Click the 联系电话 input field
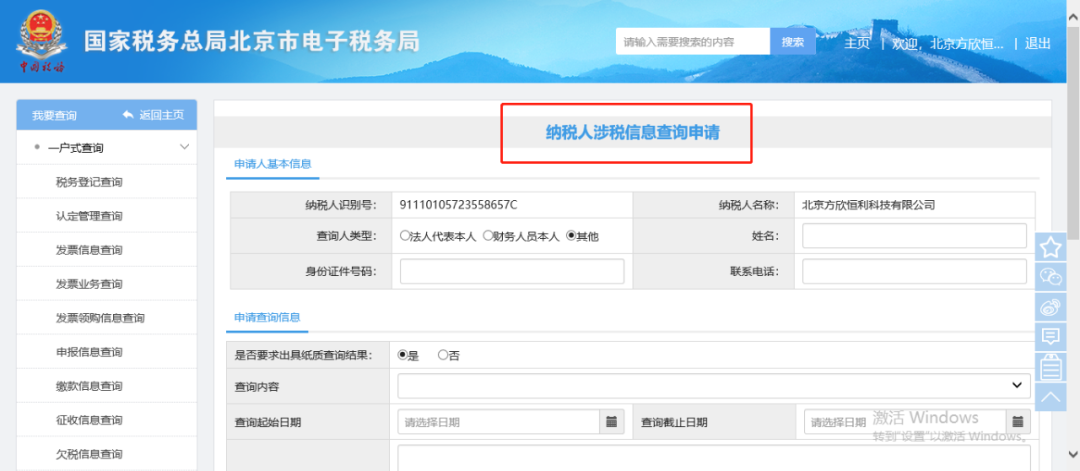The height and width of the screenshot is (471, 1080). click(914, 271)
